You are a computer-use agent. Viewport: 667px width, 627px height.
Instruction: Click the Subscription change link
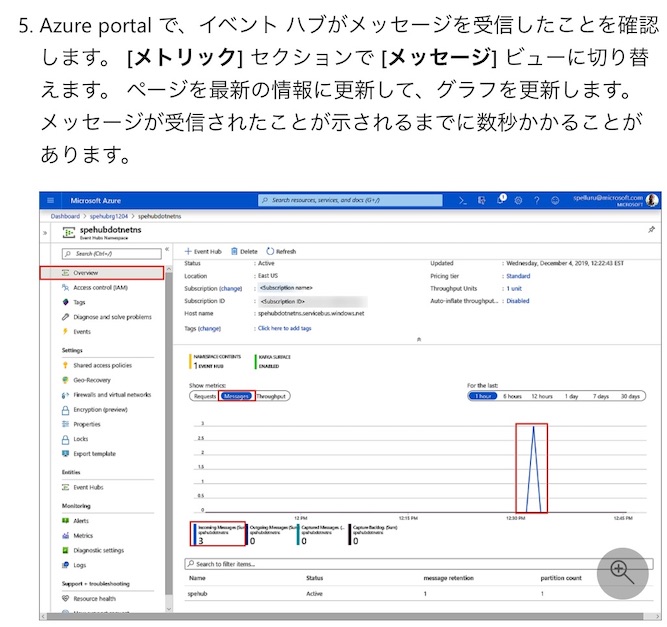pos(231,288)
